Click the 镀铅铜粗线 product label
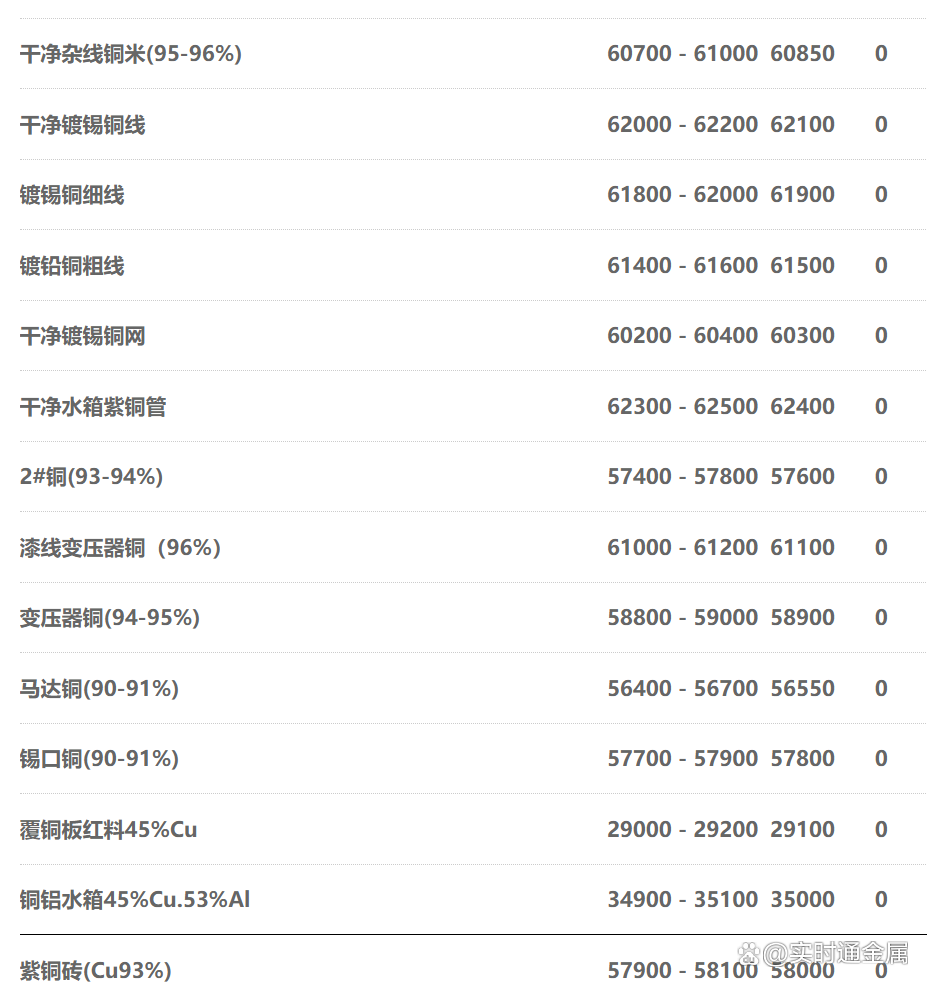Screen dimensions: 927x986 coord(72,265)
